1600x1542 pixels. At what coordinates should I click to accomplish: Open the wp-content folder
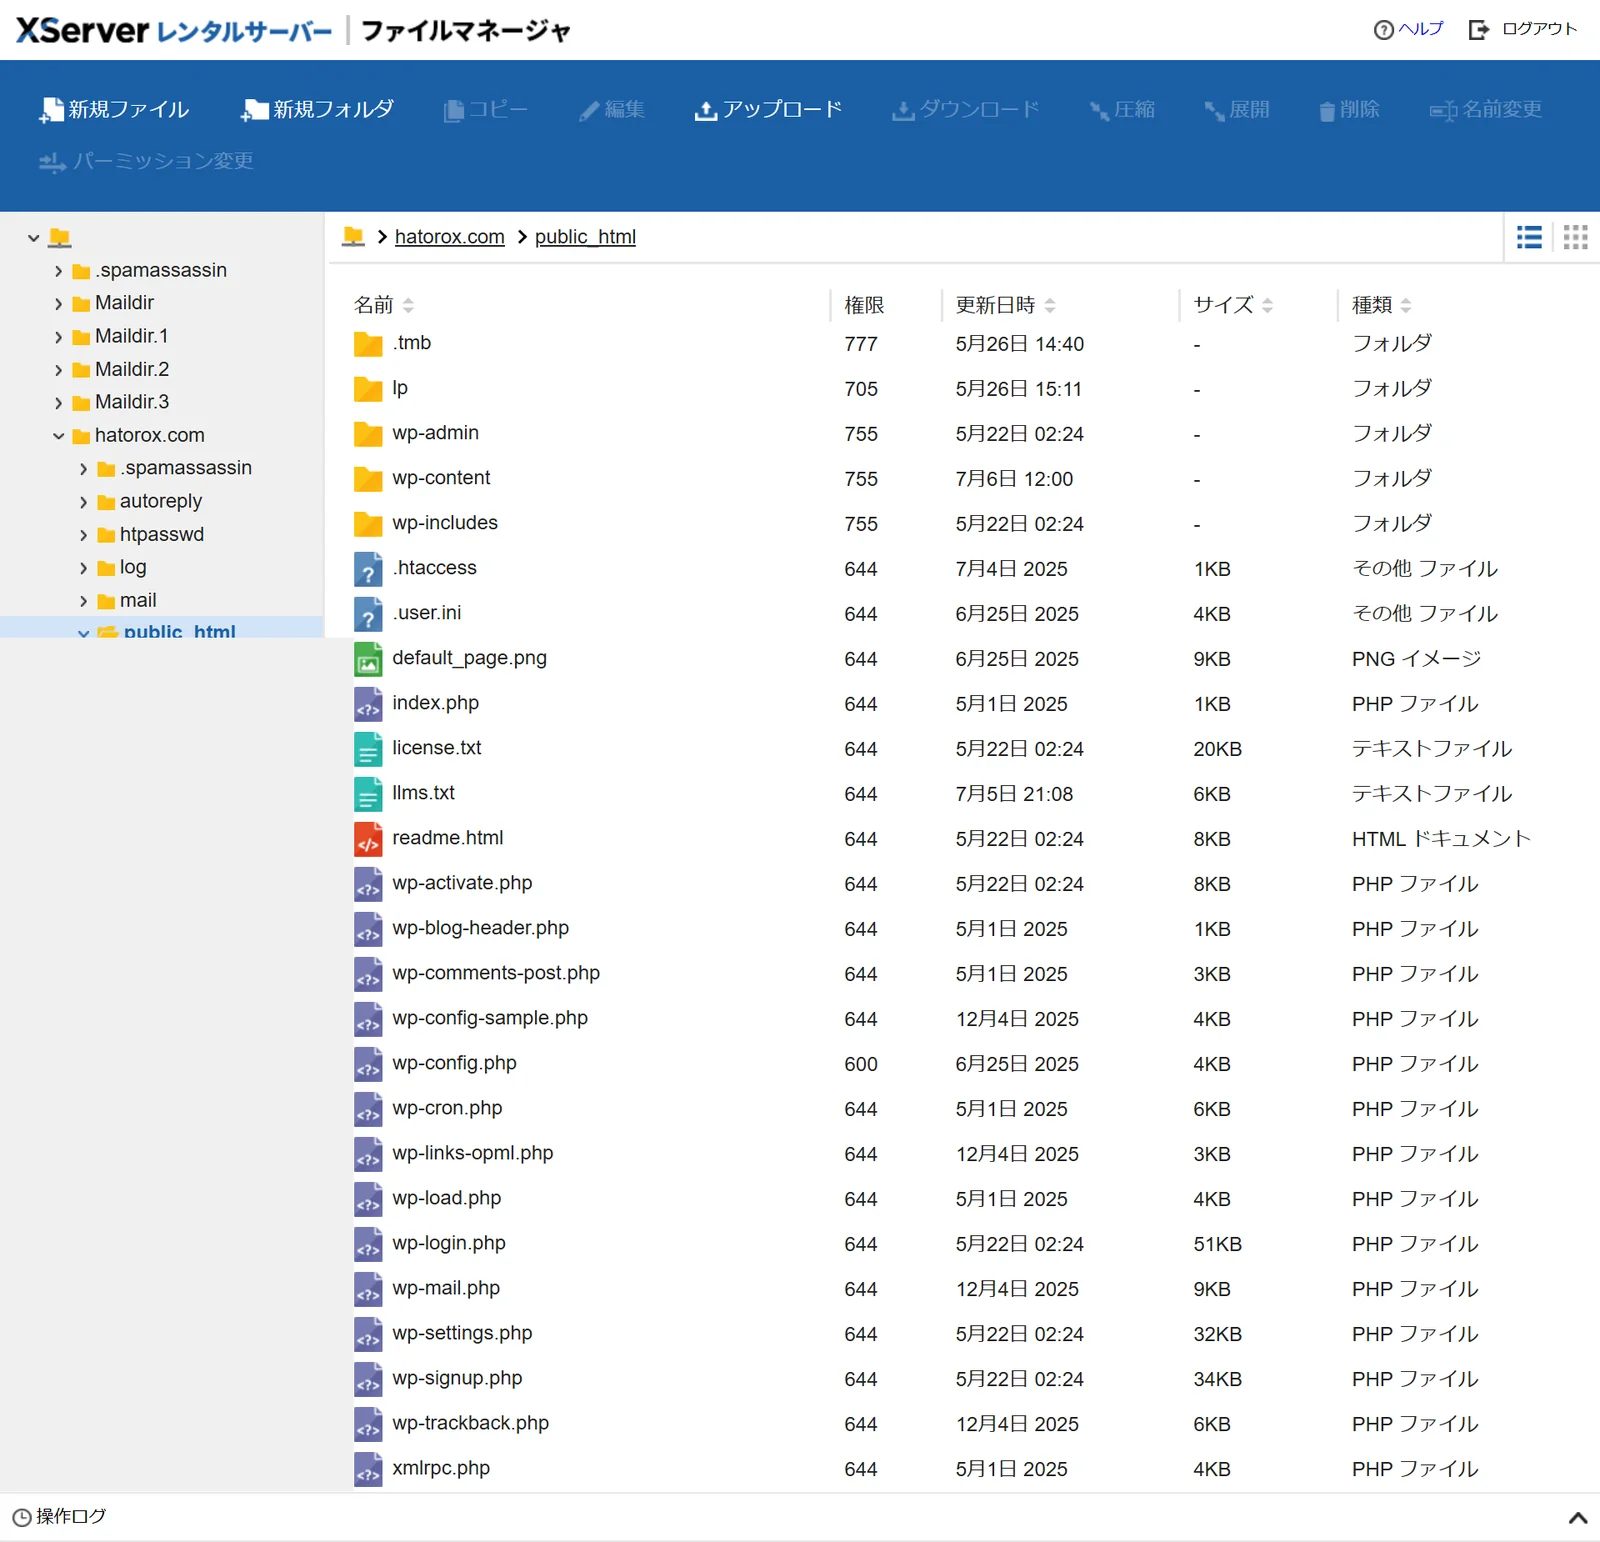coord(441,478)
